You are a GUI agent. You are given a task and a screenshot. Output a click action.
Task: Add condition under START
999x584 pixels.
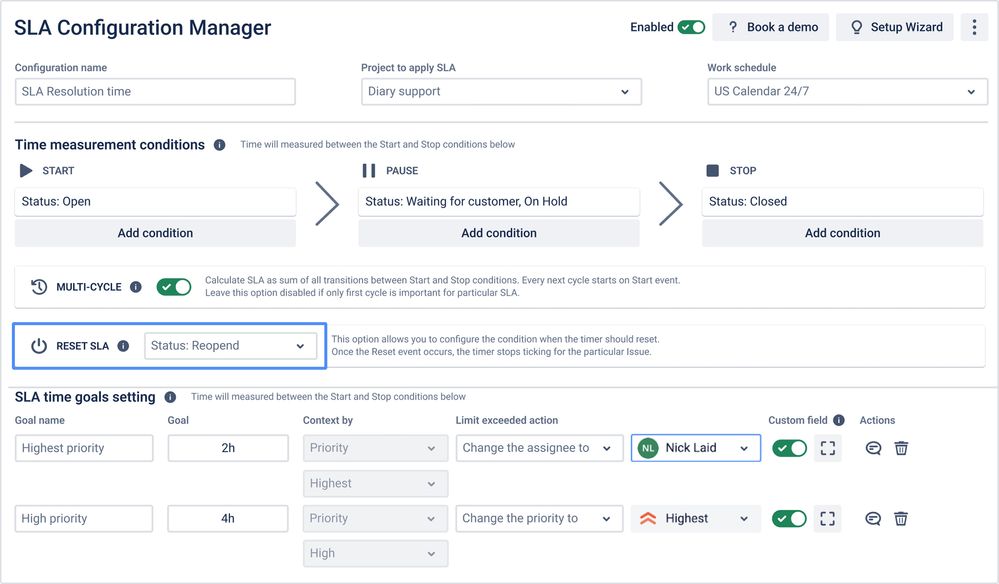point(155,233)
